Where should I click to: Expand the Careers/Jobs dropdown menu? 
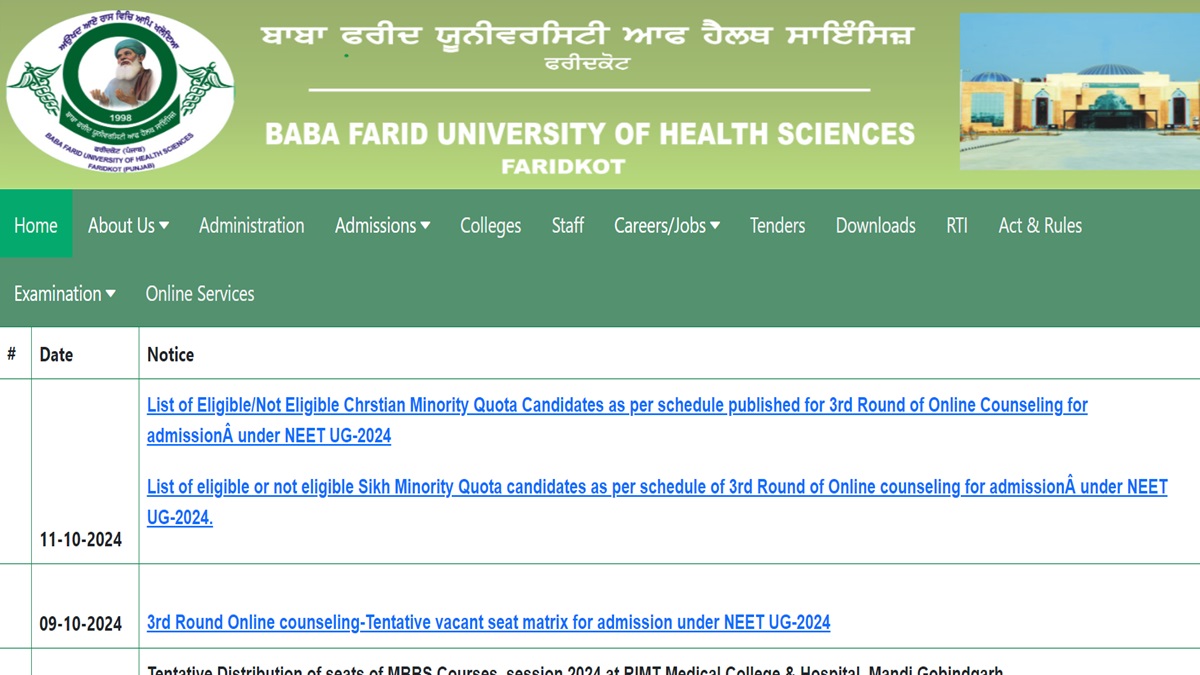[x=667, y=226]
